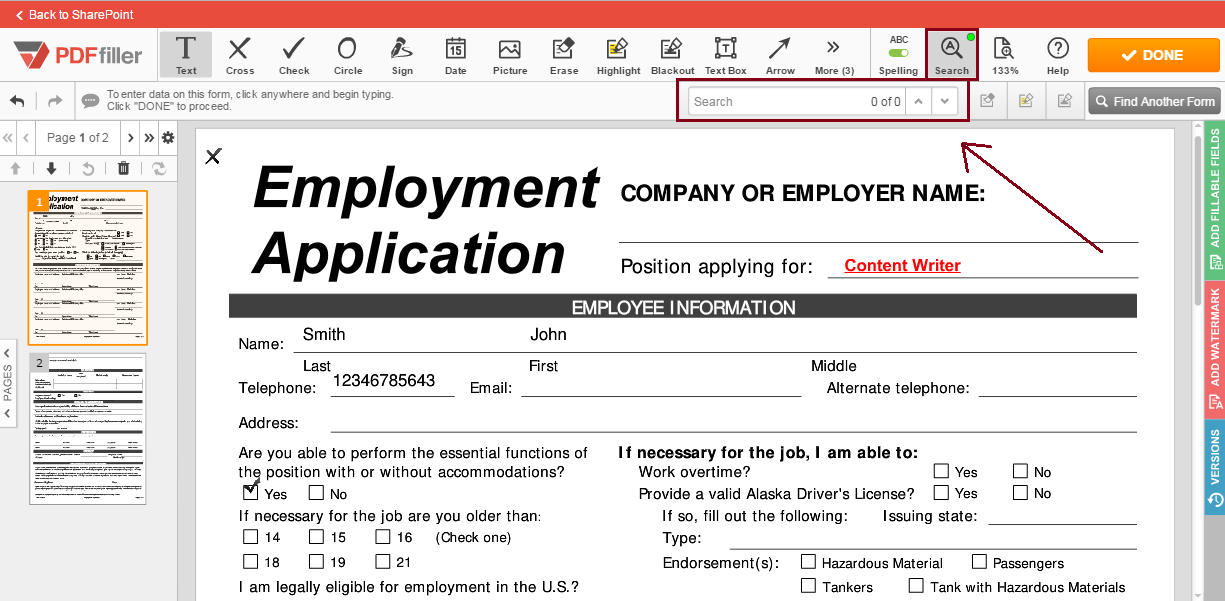
Task: Select page 2 thumbnail
Action: pyautogui.click(x=87, y=428)
